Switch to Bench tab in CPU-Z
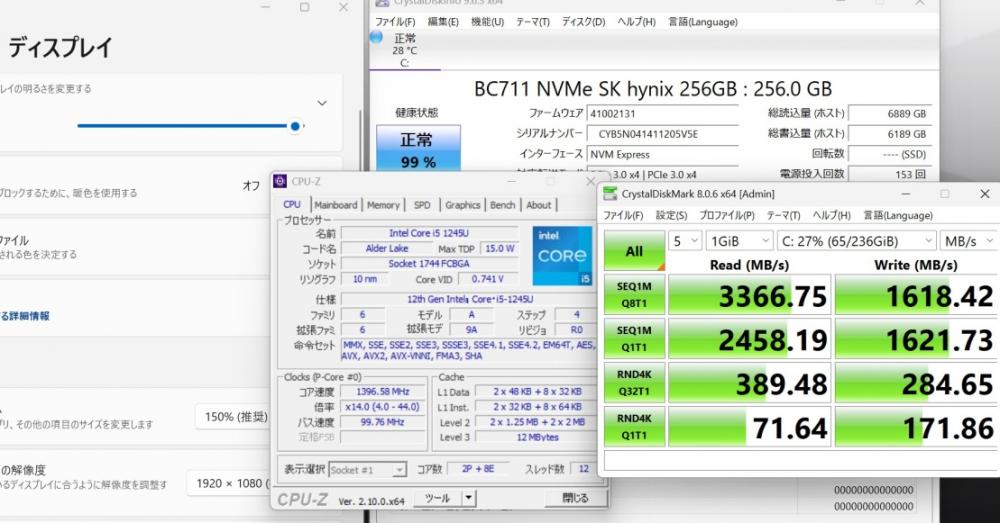The height and width of the screenshot is (523, 1000). (x=503, y=205)
